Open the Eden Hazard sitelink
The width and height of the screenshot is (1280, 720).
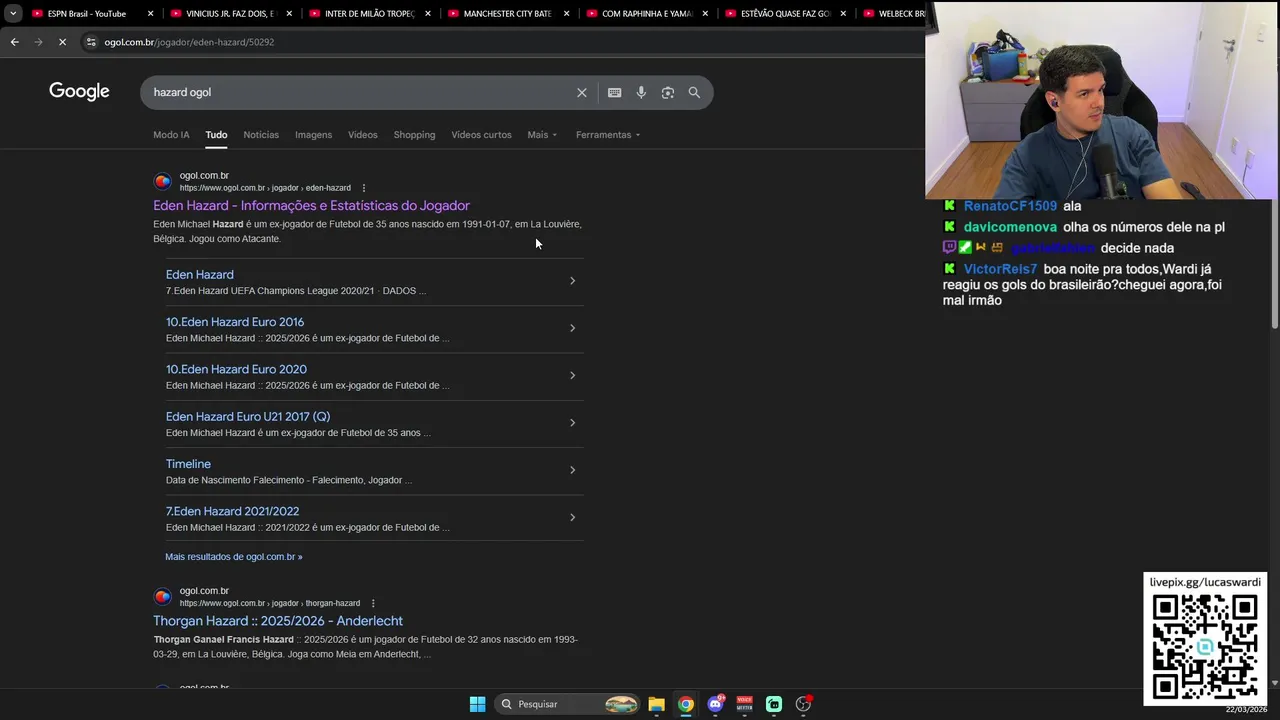click(x=200, y=274)
